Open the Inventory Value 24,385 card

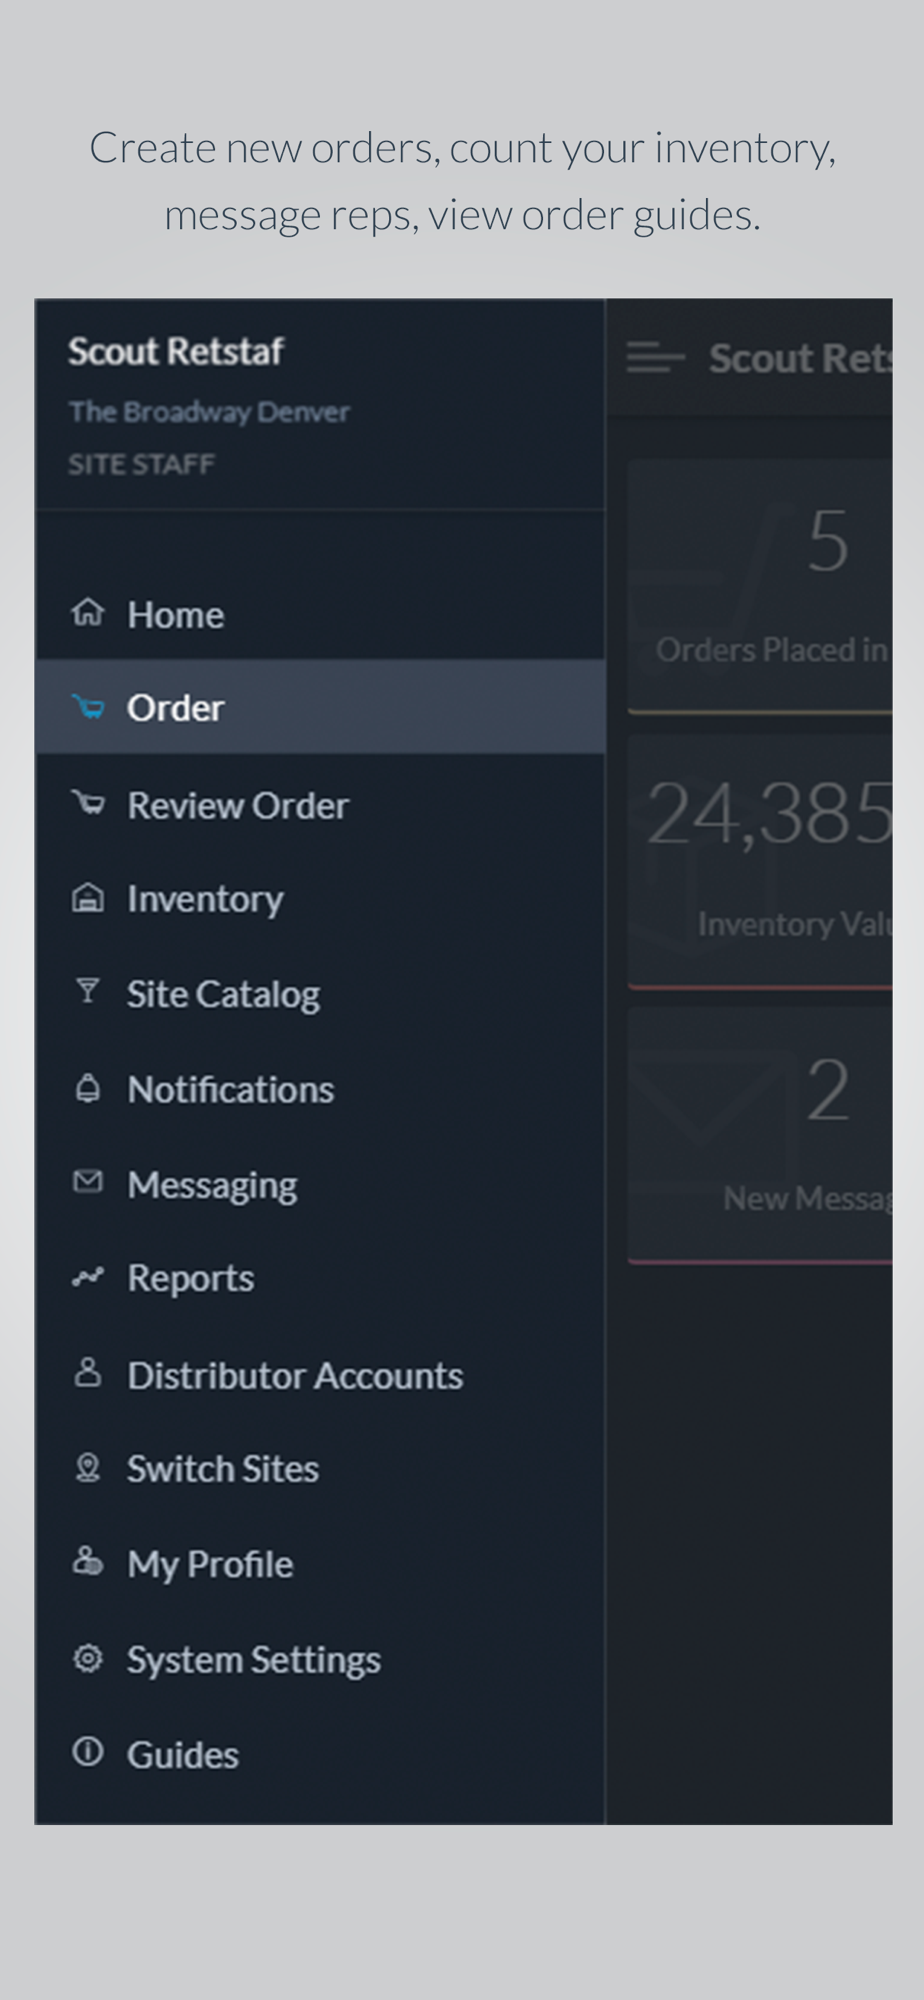click(760, 861)
